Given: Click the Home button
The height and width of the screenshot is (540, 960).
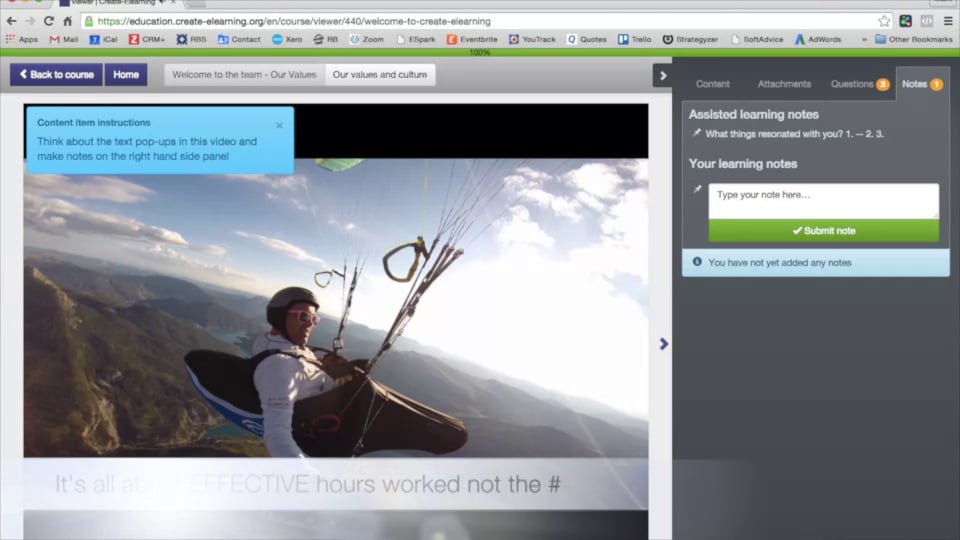Looking at the screenshot, I should (x=126, y=75).
